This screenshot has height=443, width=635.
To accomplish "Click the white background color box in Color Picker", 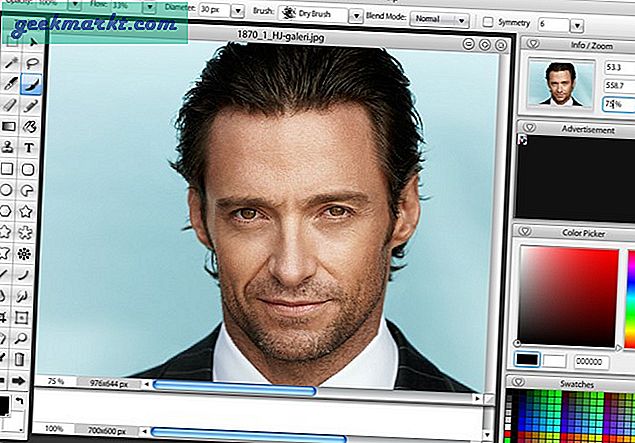I will pyautogui.click(x=554, y=361).
